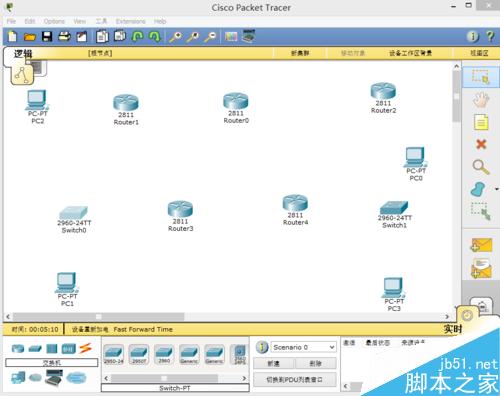Switch to the 逻辑 logical workspace tab
The width and height of the screenshot is (500, 396).
[23, 54]
